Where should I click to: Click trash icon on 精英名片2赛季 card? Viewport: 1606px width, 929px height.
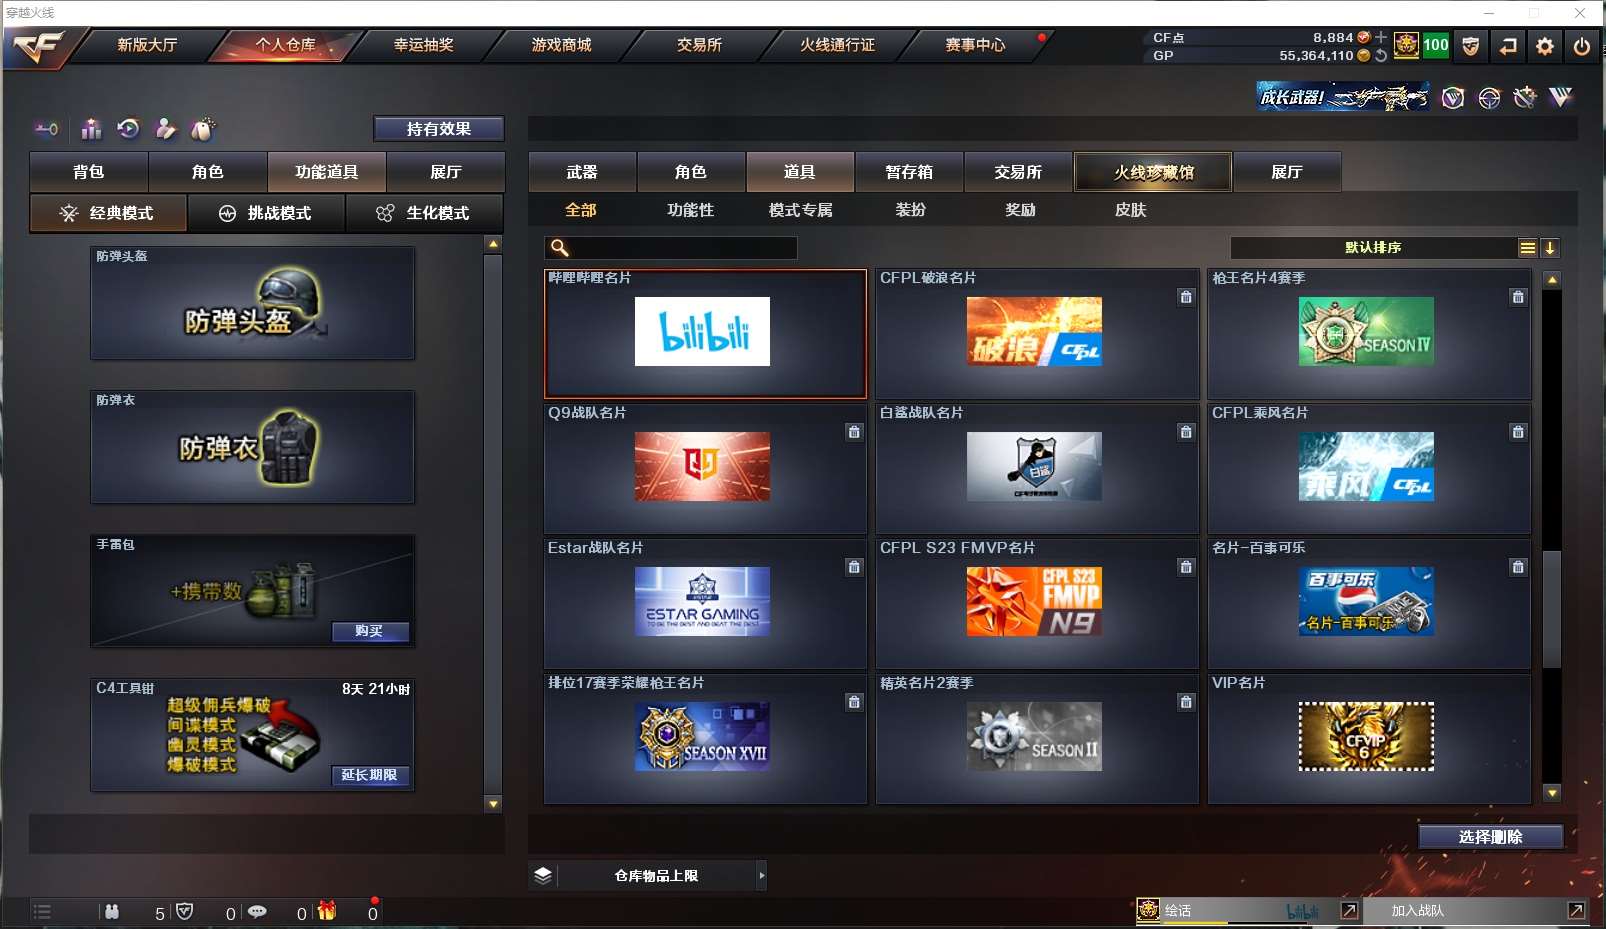[x=1186, y=702]
